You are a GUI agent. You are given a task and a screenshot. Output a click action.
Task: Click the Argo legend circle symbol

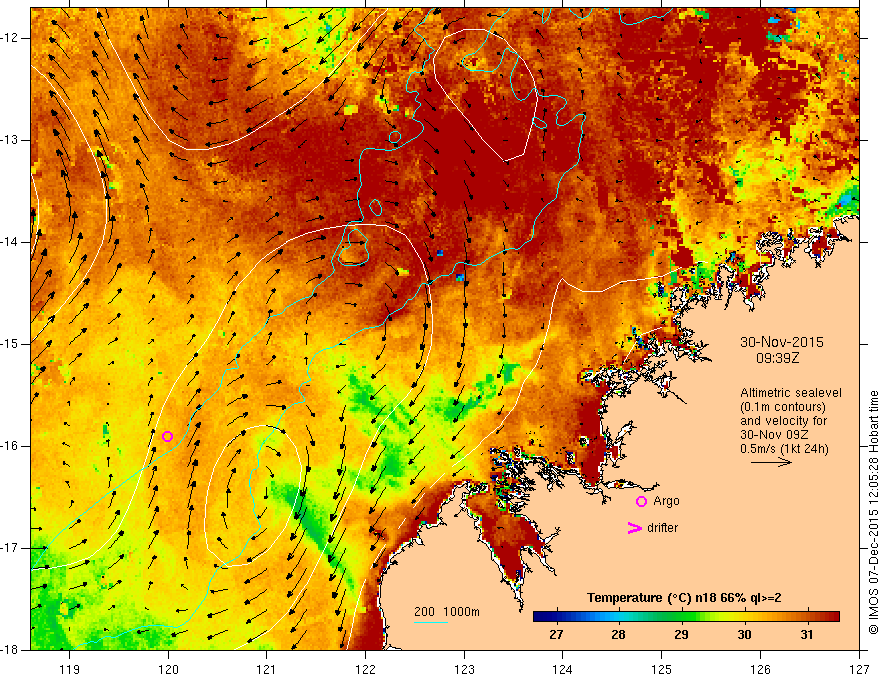[641, 502]
